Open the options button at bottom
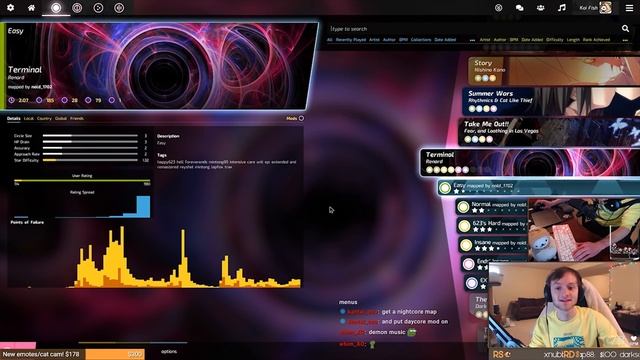 [x=169, y=351]
